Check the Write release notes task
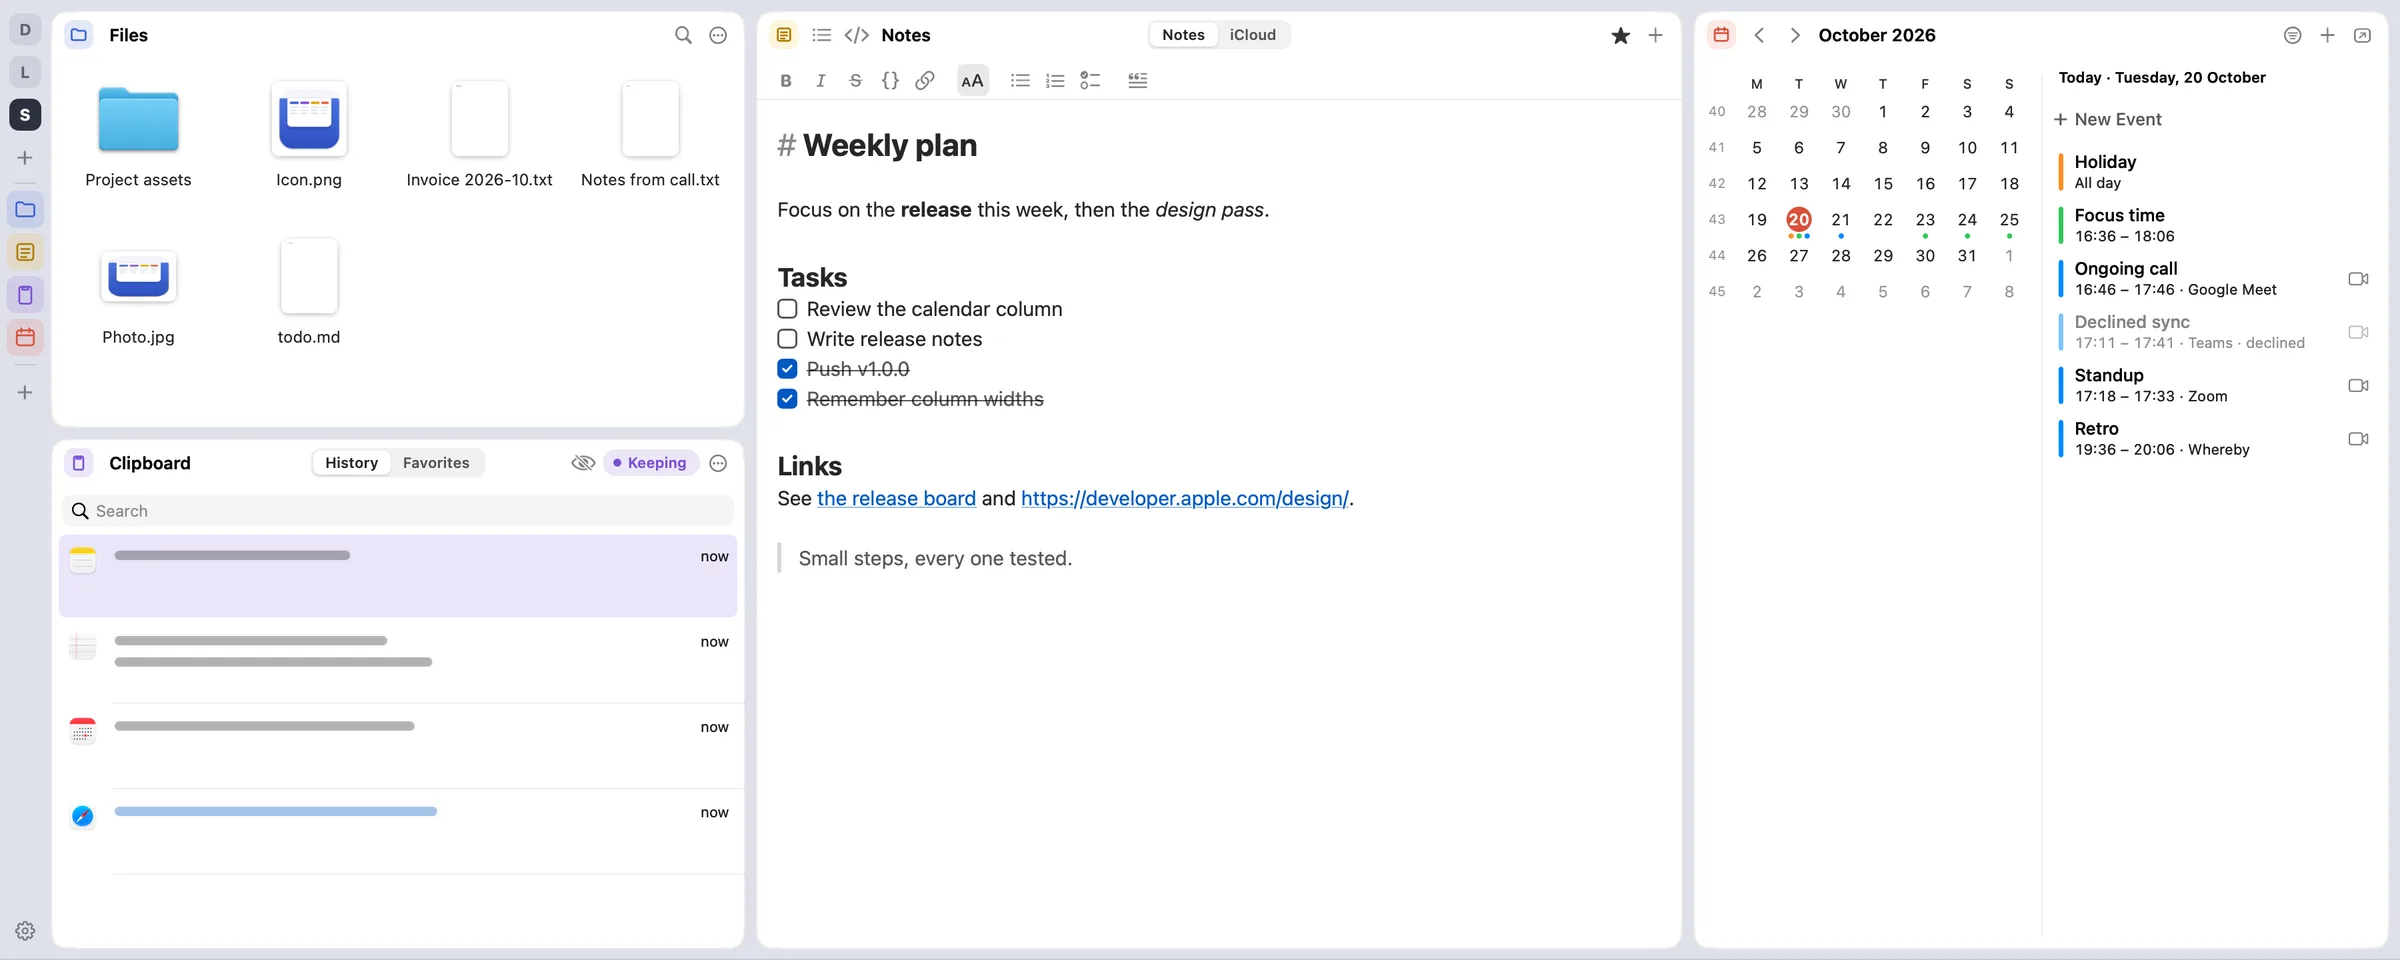The width and height of the screenshot is (2400, 960). pos(788,339)
